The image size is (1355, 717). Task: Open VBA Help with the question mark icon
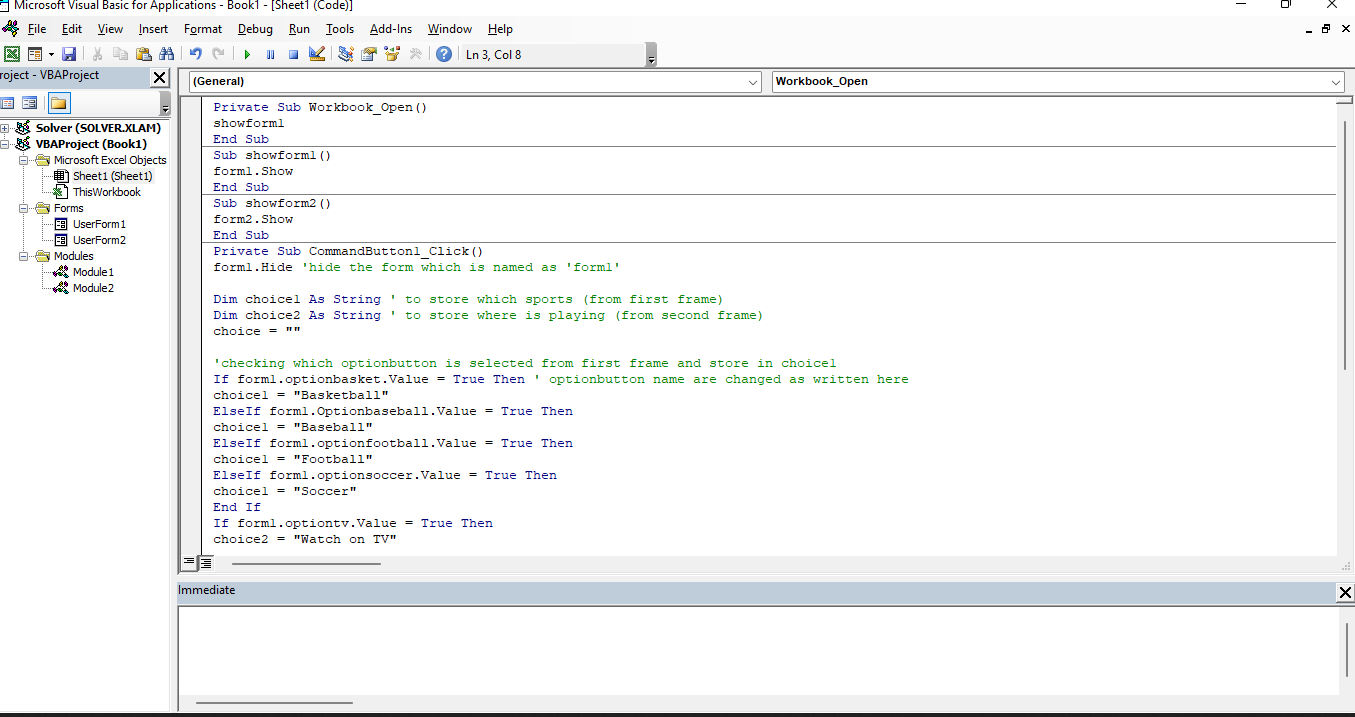pos(442,54)
